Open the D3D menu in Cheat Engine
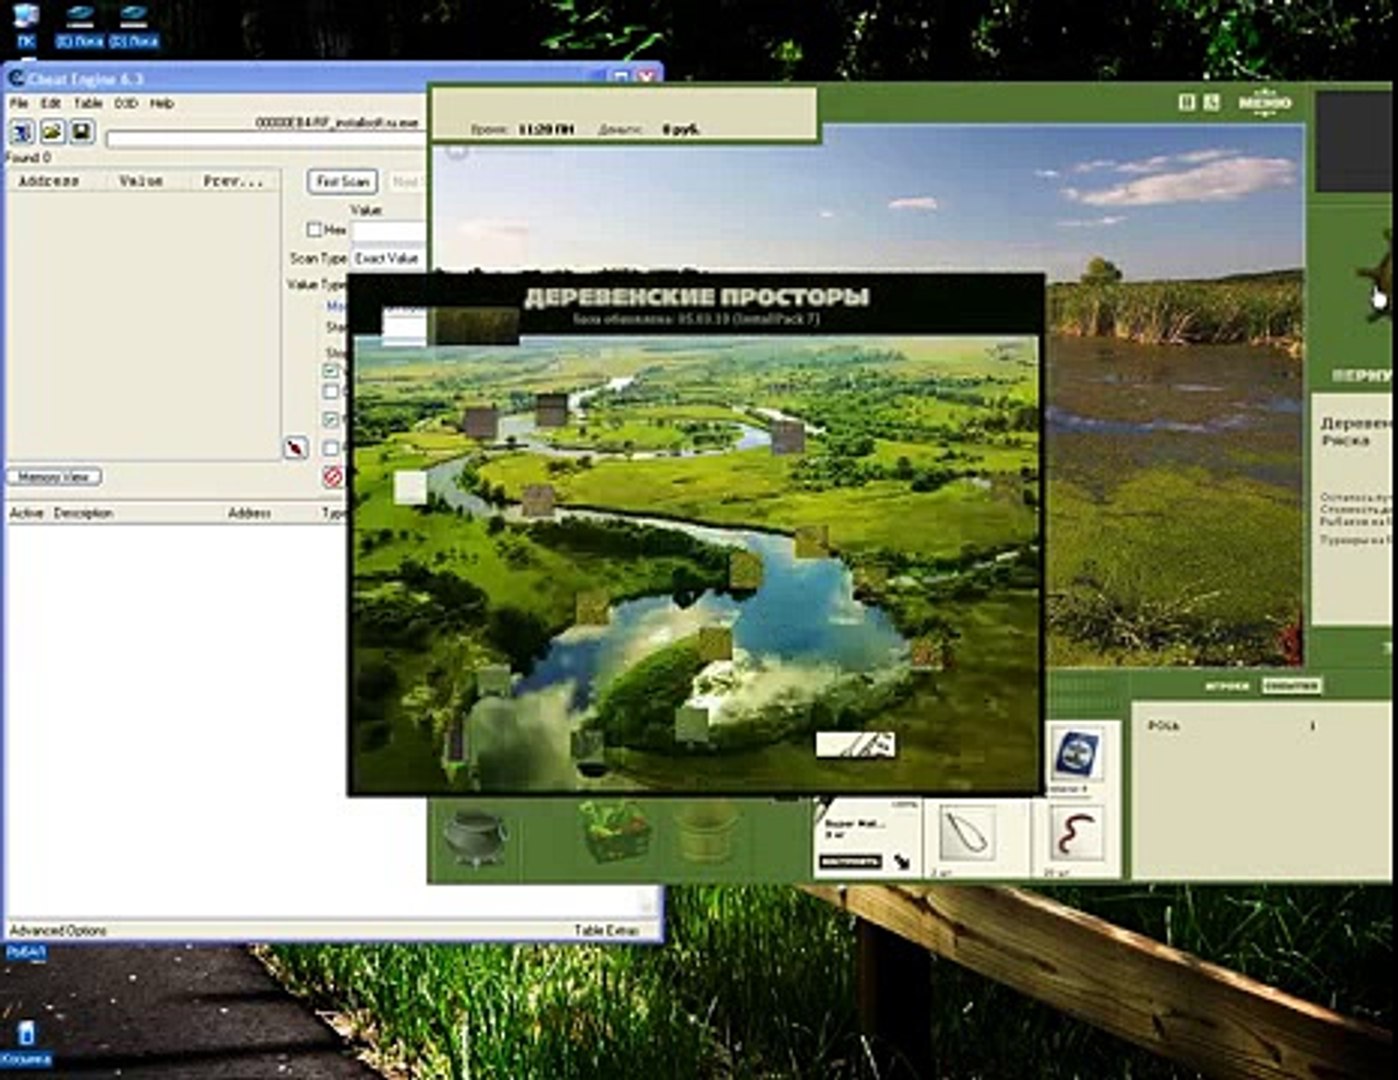Screen dimensions: 1398x1080 (x=126, y=103)
